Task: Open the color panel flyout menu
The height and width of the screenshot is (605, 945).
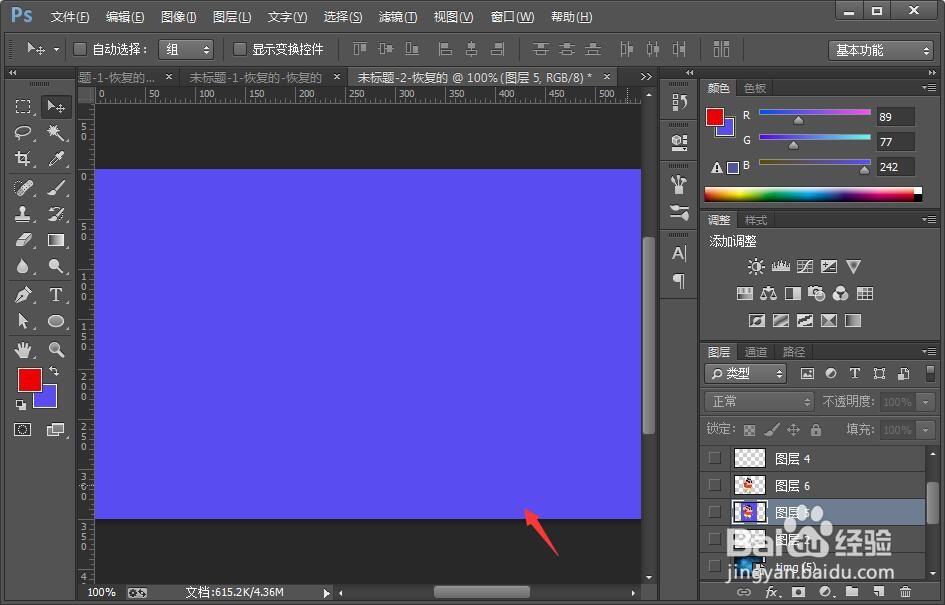Action: coord(929,88)
